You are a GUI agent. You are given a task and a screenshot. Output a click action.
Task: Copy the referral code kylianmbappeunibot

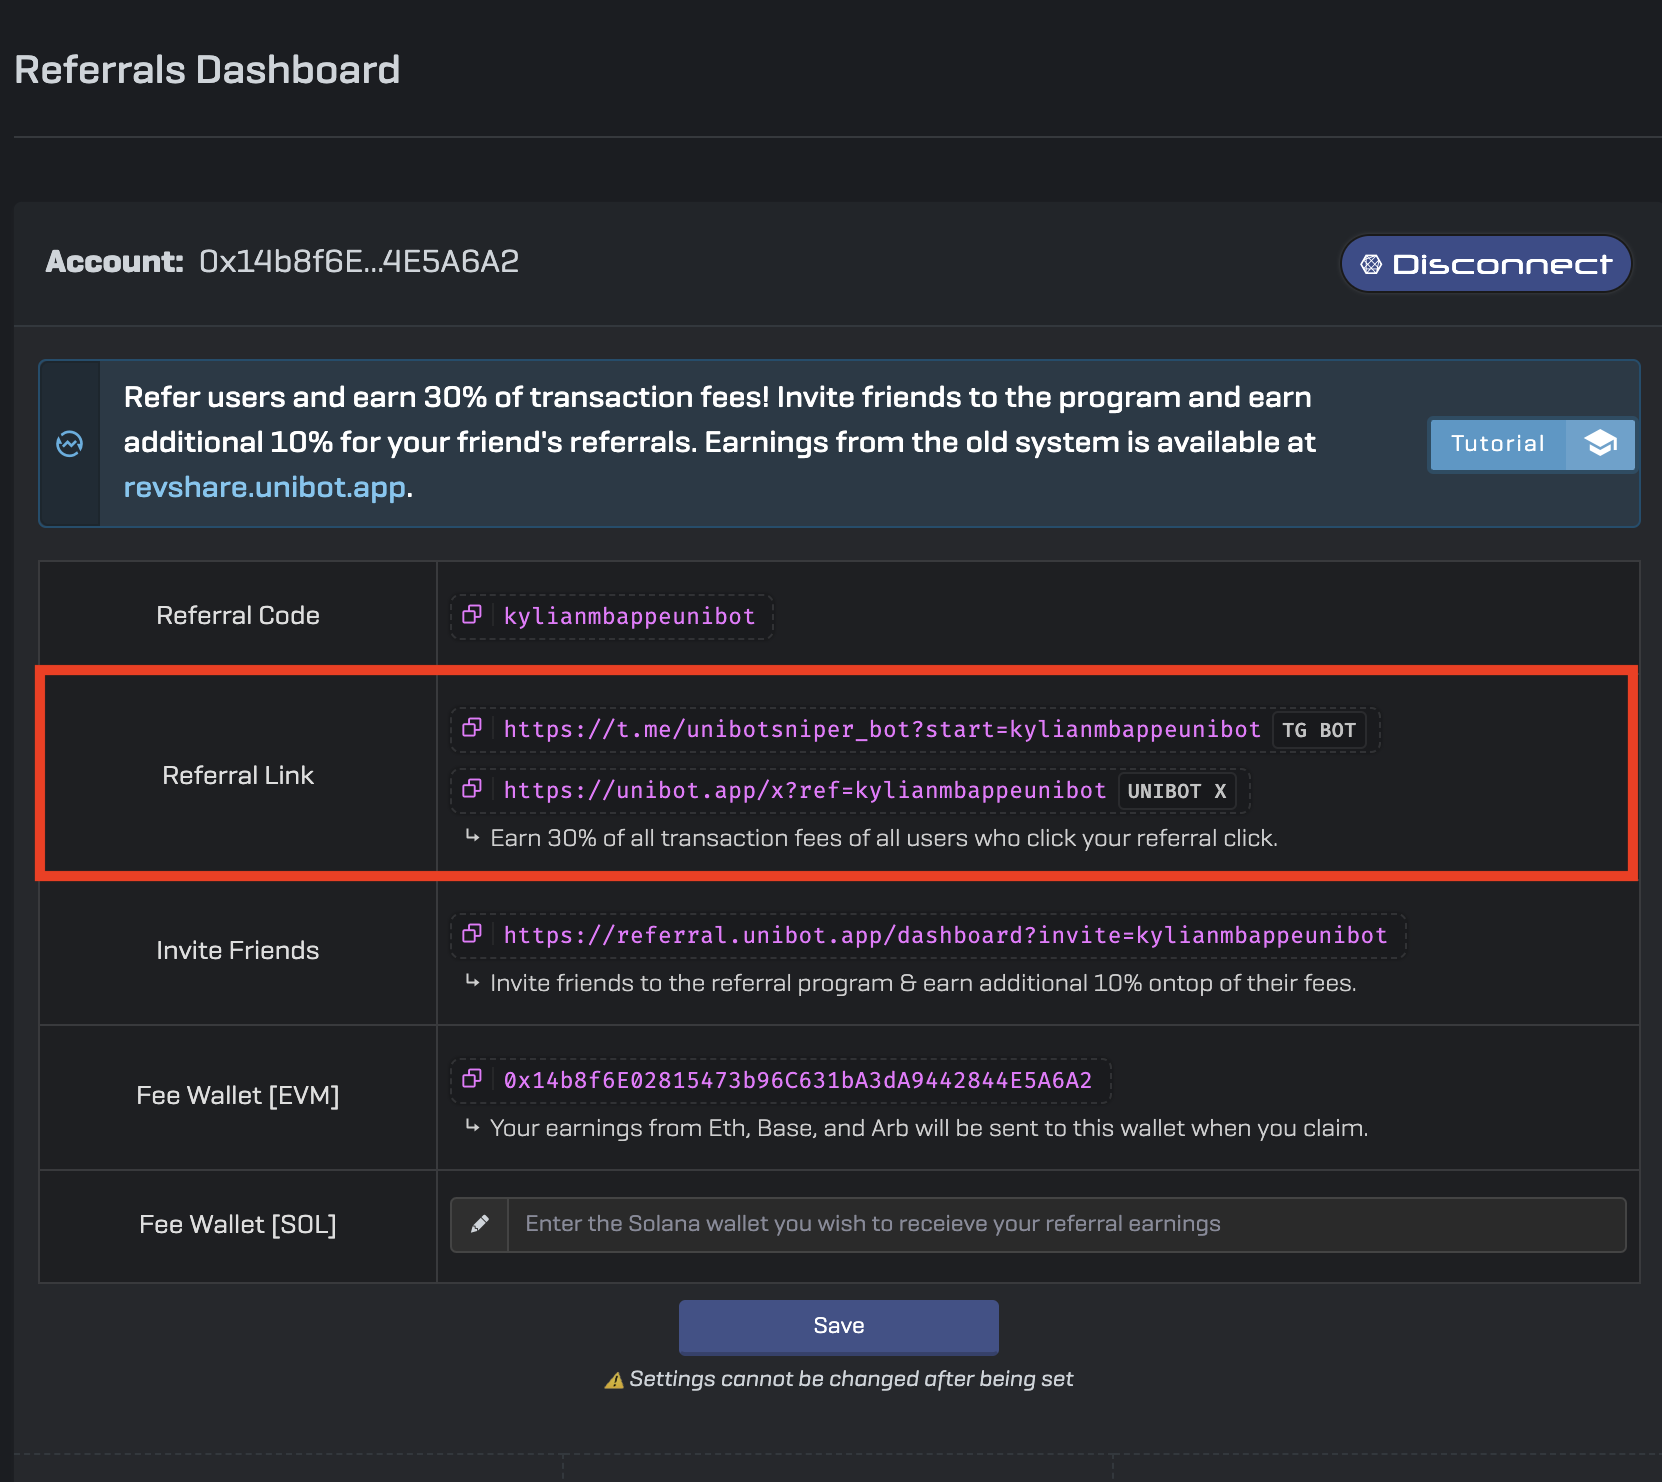(472, 615)
